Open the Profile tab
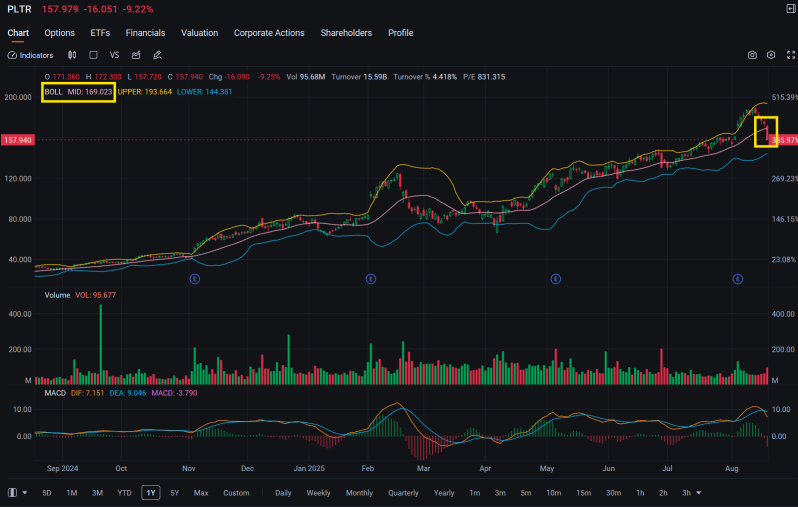 pos(401,33)
